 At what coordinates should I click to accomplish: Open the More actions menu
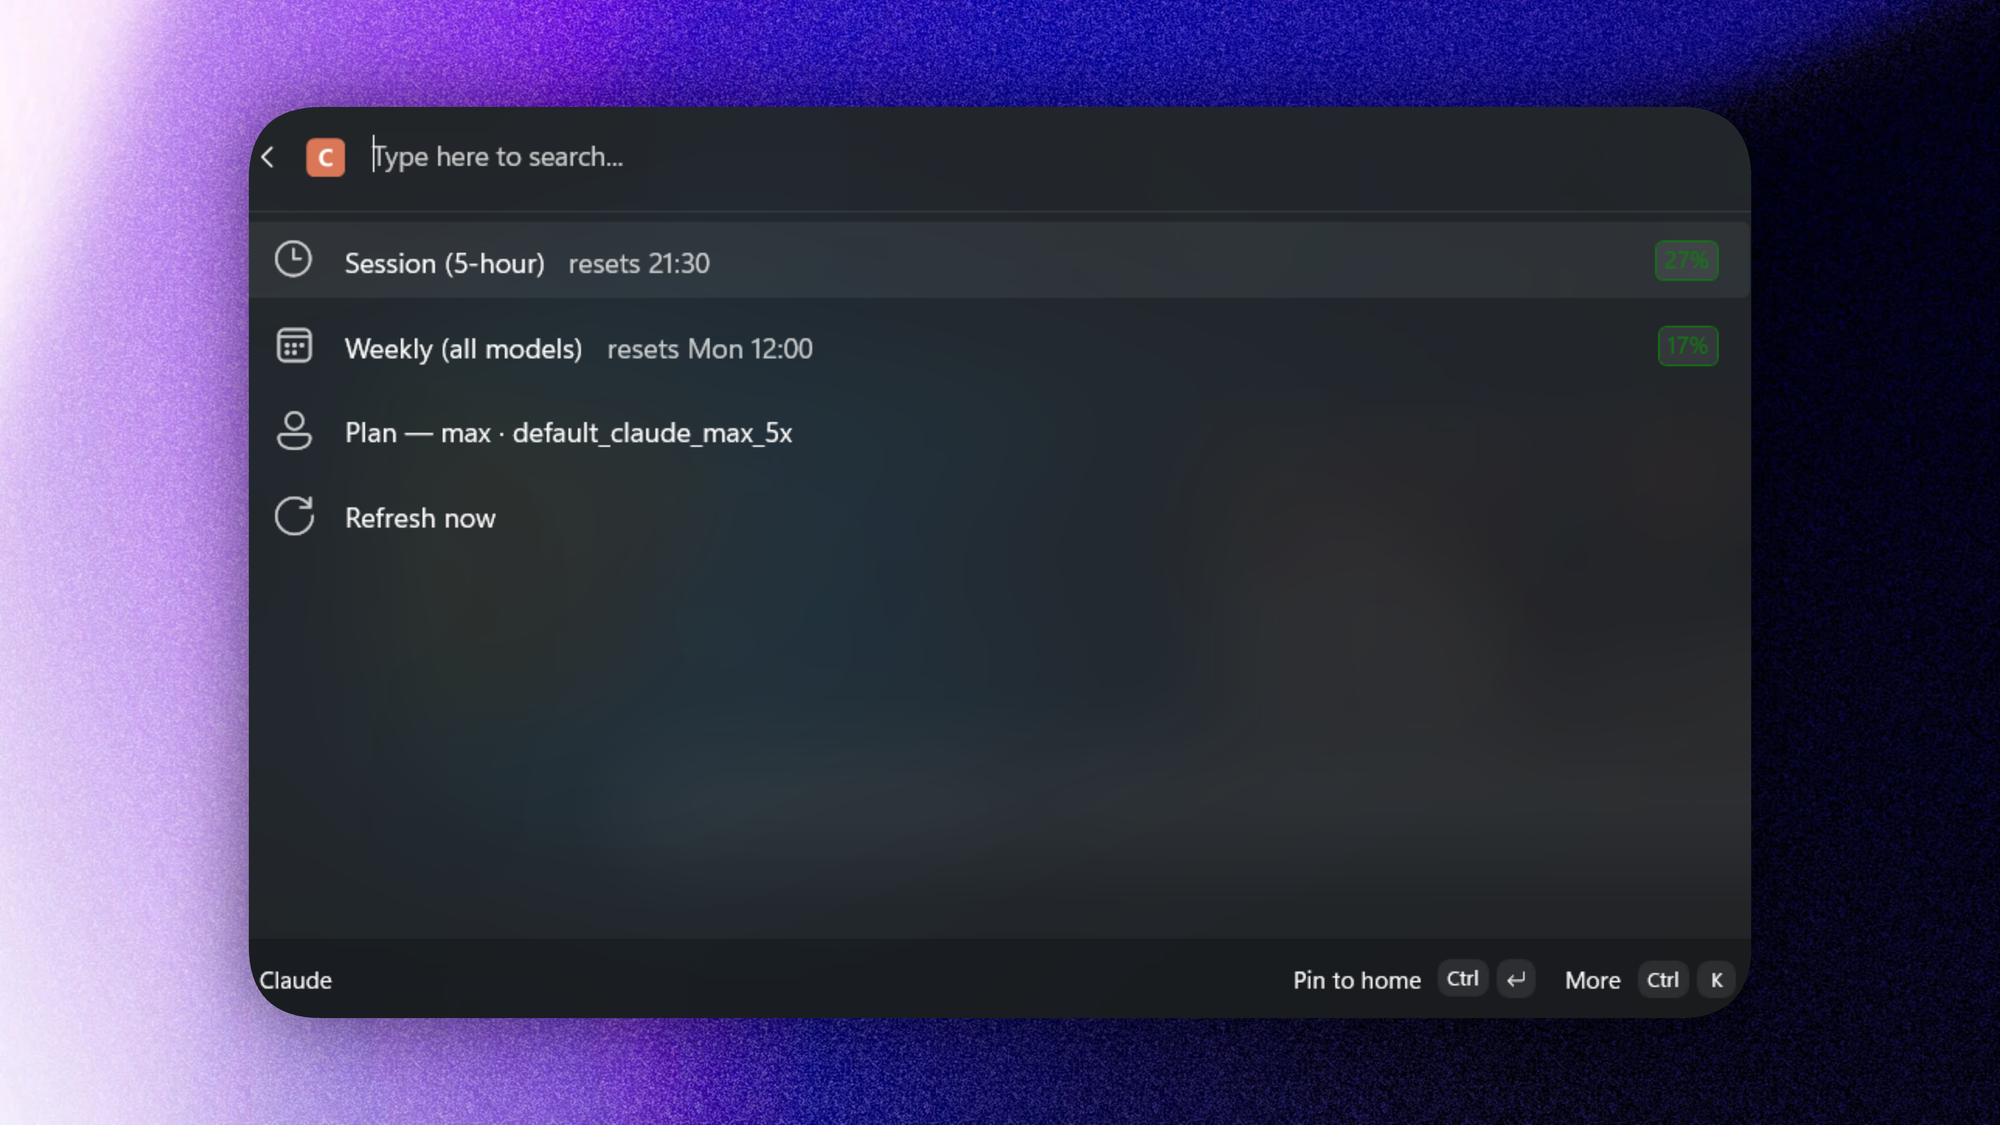[x=1593, y=980]
